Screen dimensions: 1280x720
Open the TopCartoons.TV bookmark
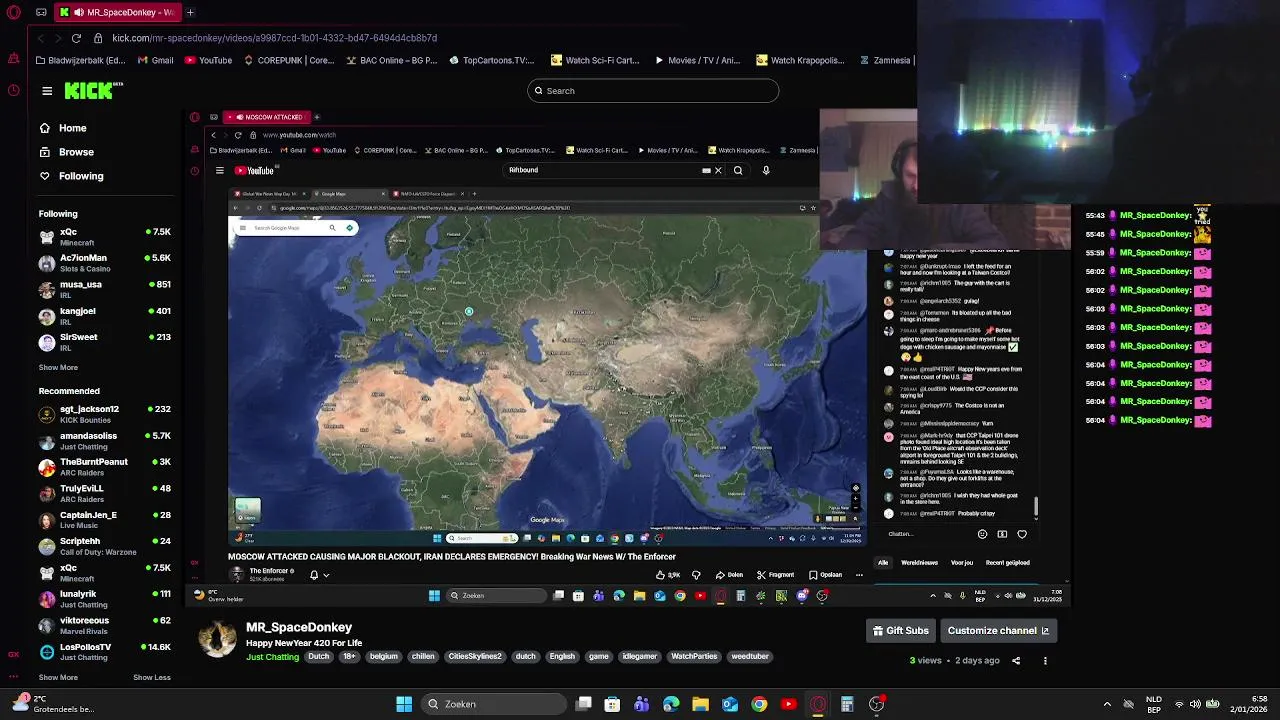tap(491, 60)
